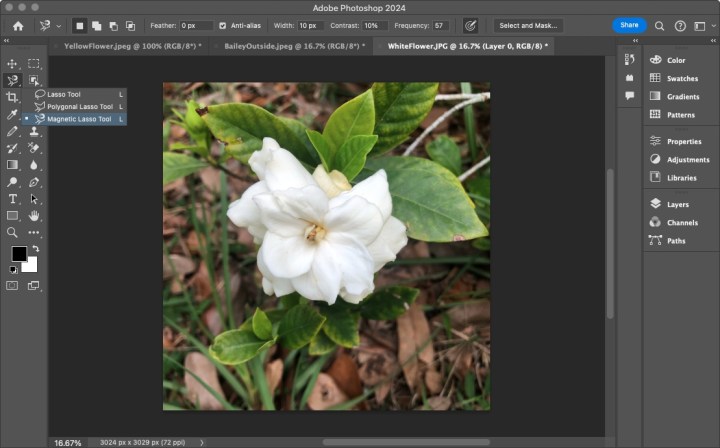Select the Zoom tool in toolbar
This screenshot has height=448, width=720.
13,232
